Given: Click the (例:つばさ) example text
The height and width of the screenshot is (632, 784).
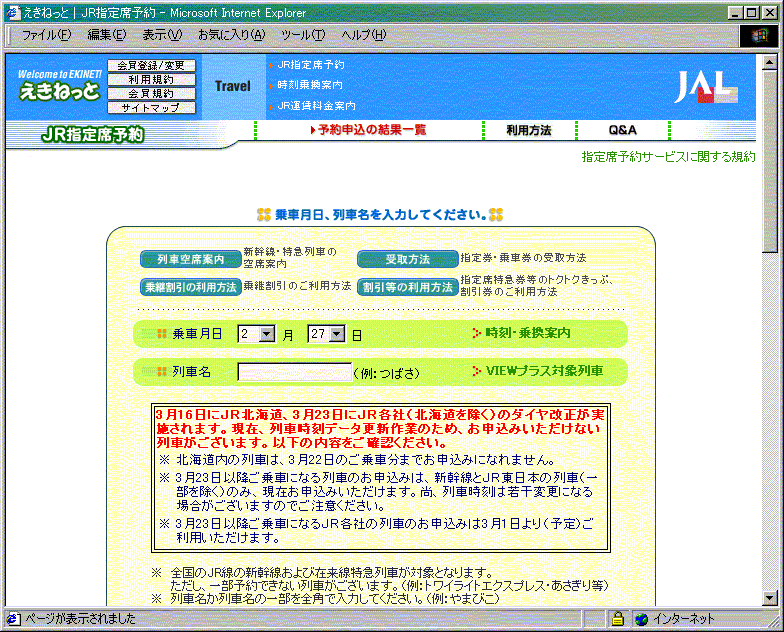Looking at the screenshot, I should [x=386, y=374].
